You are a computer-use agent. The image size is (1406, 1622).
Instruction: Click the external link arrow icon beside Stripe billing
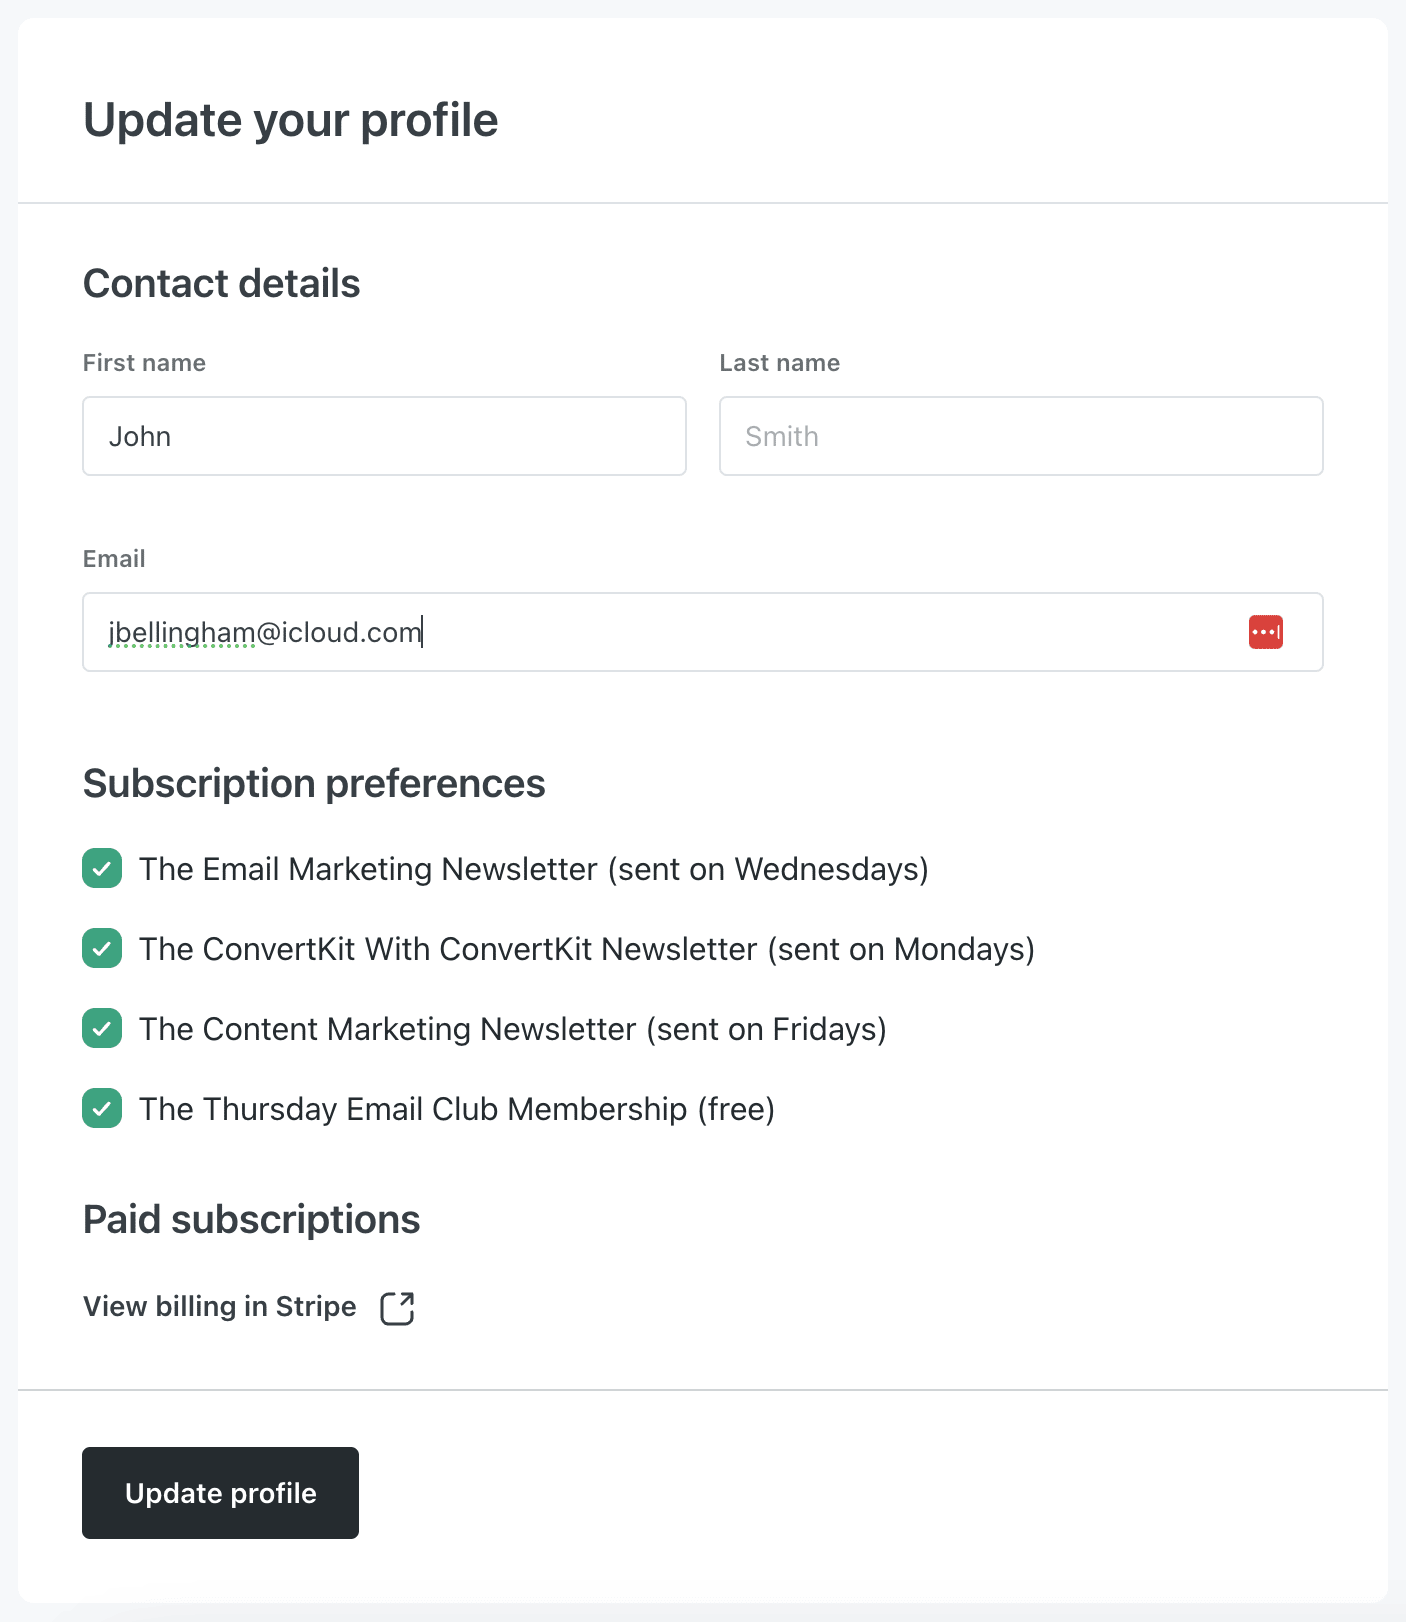pos(397,1308)
